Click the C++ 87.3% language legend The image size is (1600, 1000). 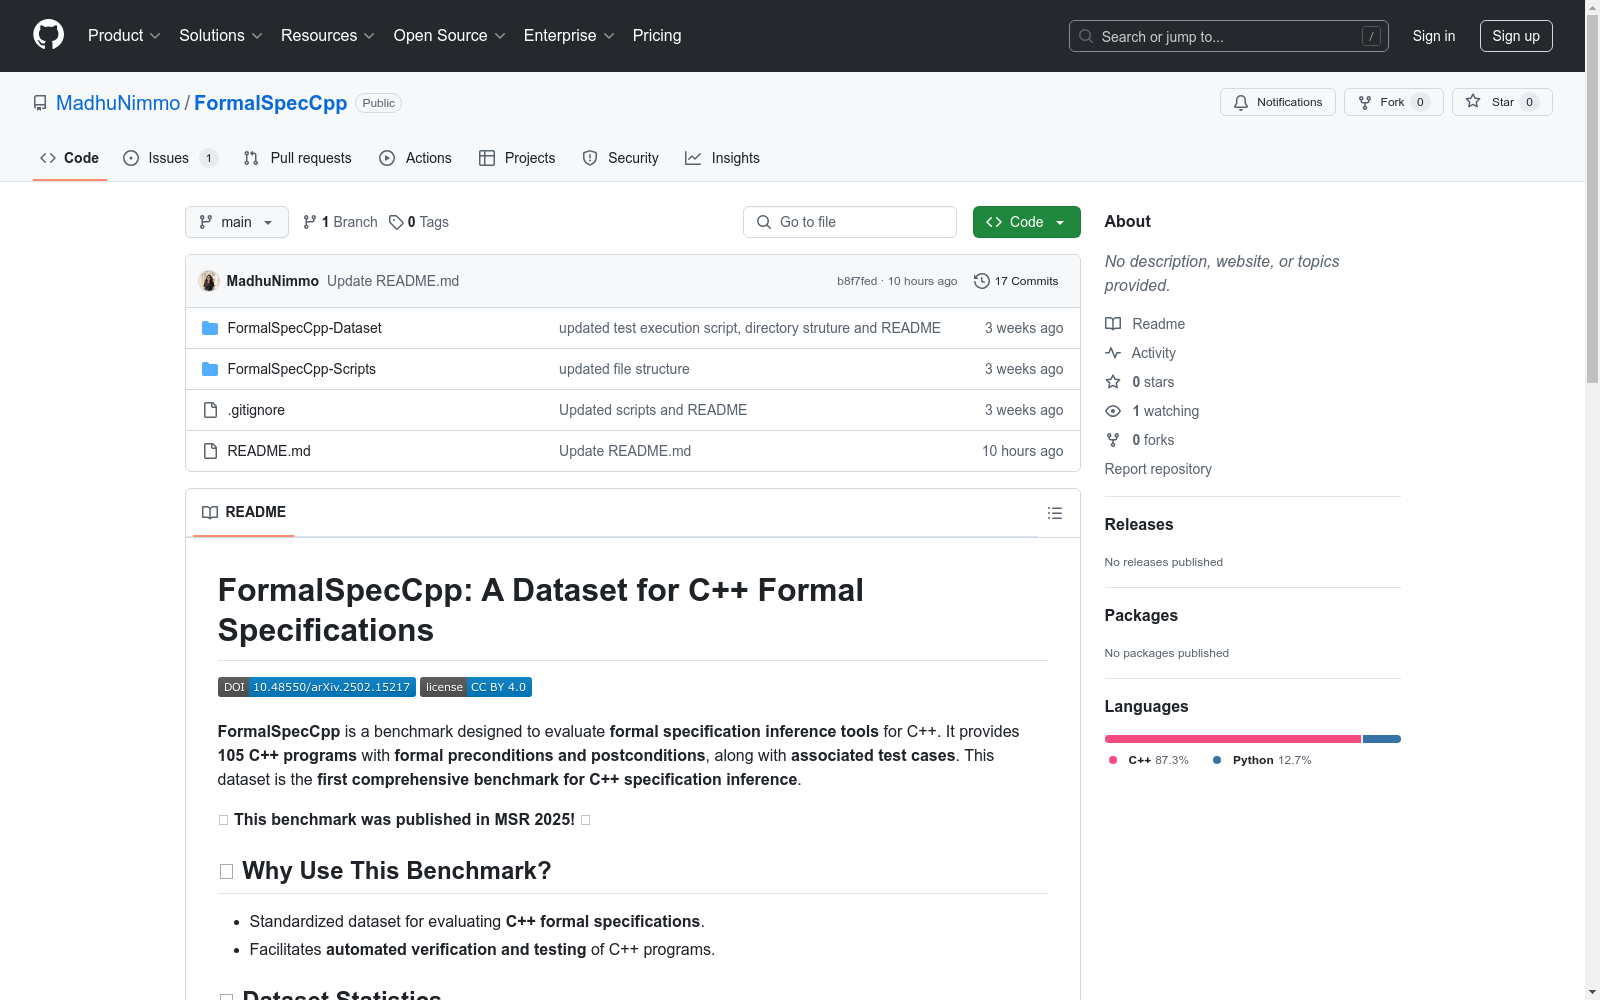click(x=1149, y=760)
